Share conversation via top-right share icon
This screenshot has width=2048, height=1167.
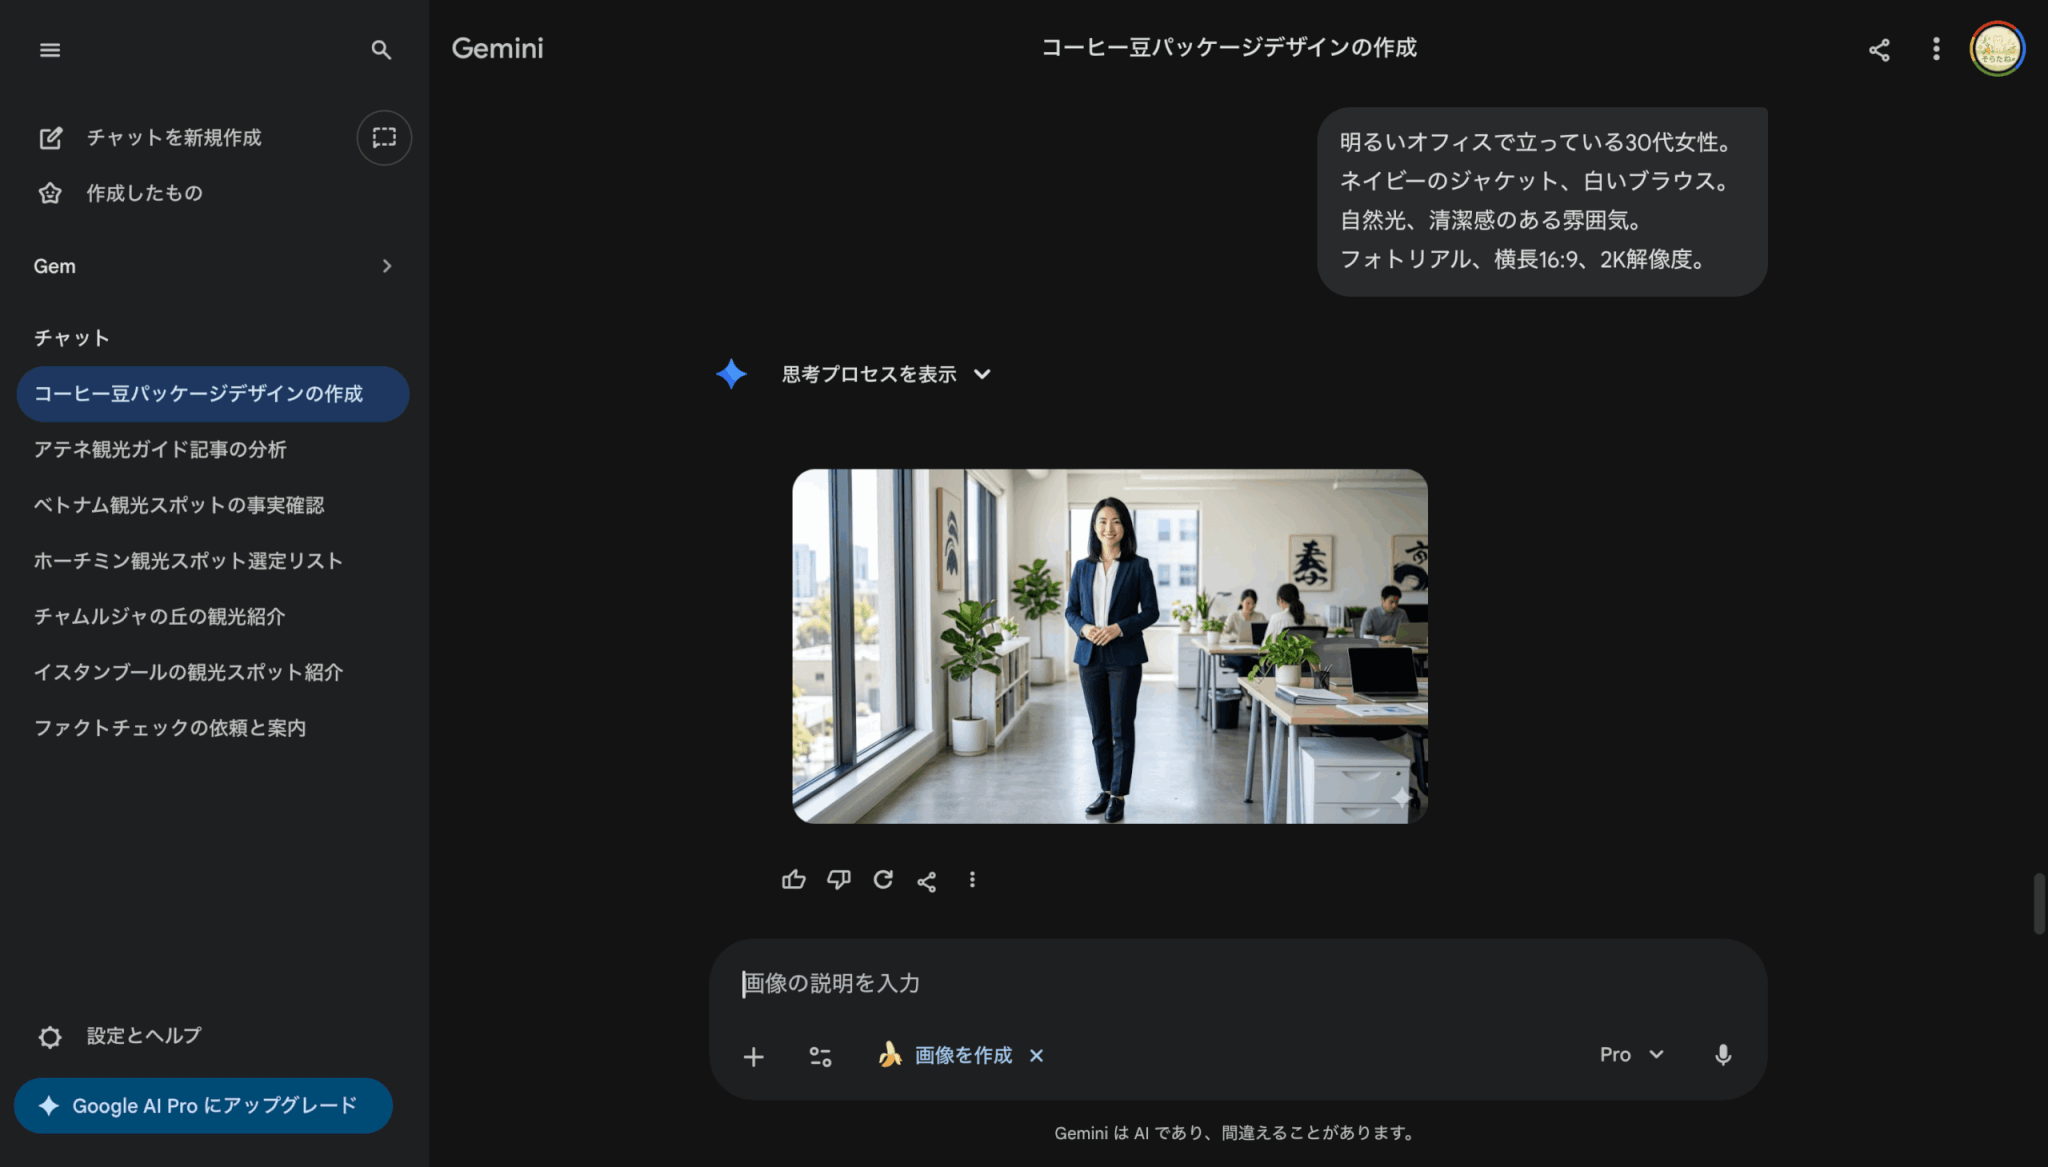1879,50
